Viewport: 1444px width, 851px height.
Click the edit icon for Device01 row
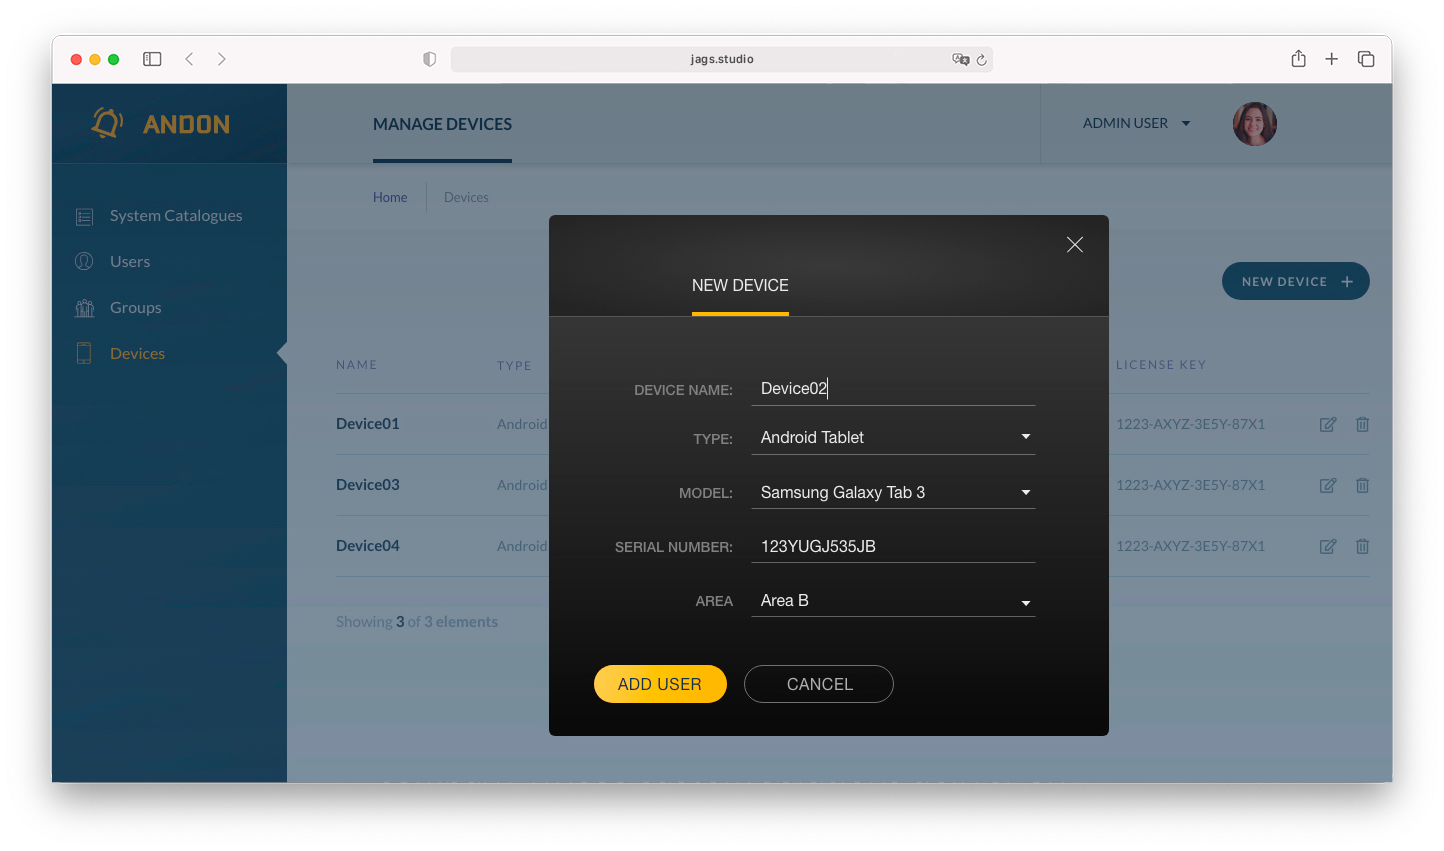(1328, 424)
